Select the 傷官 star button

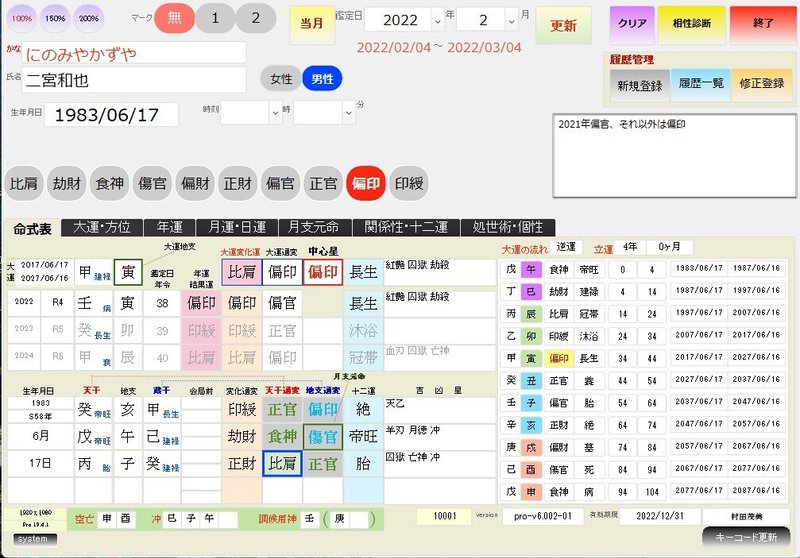tap(152, 183)
